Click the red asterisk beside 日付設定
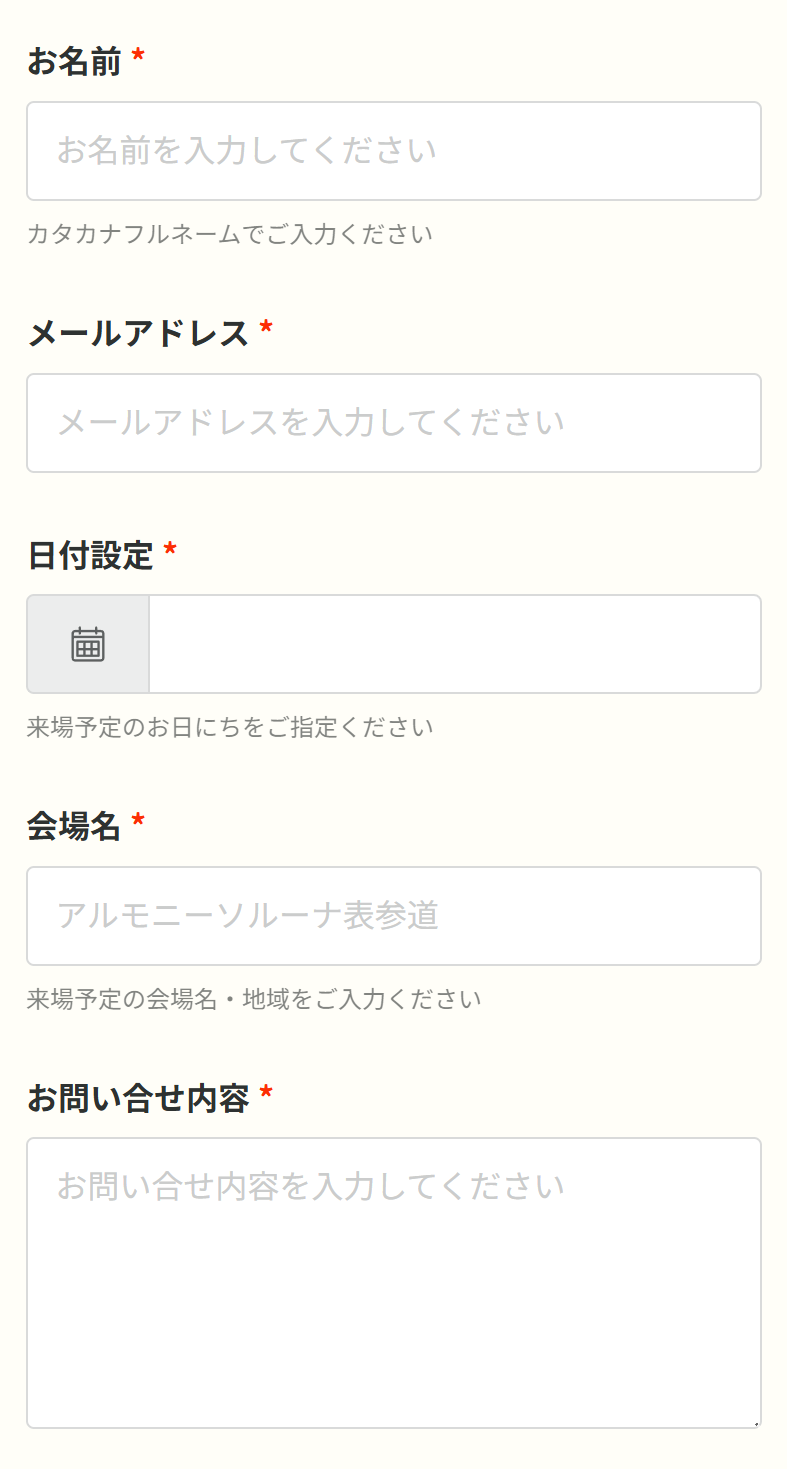Screen dimensions: 787x1469 tap(170, 551)
